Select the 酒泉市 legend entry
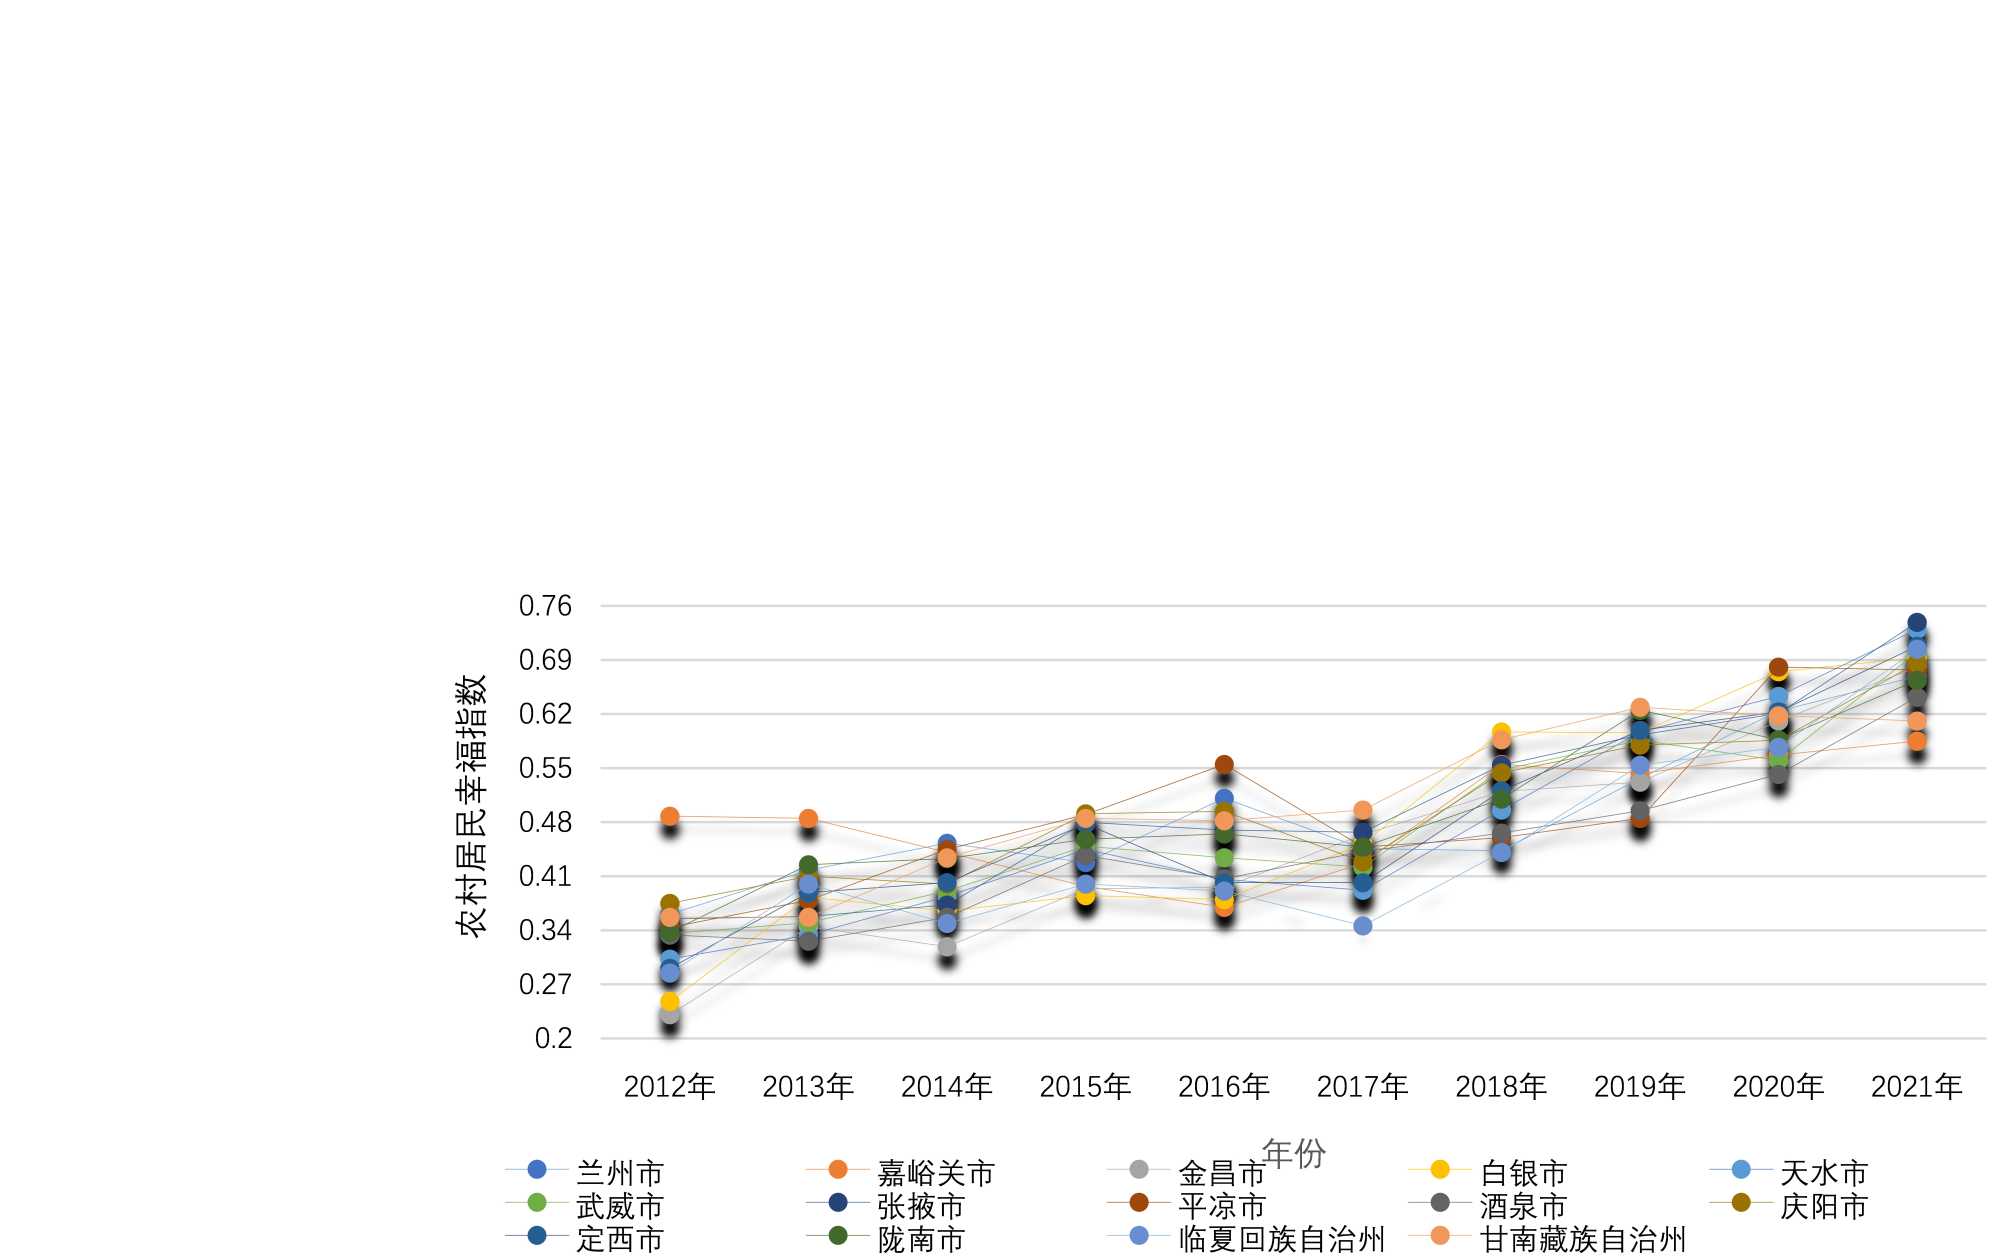The image size is (2000, 1260). pos(1522,1206)
